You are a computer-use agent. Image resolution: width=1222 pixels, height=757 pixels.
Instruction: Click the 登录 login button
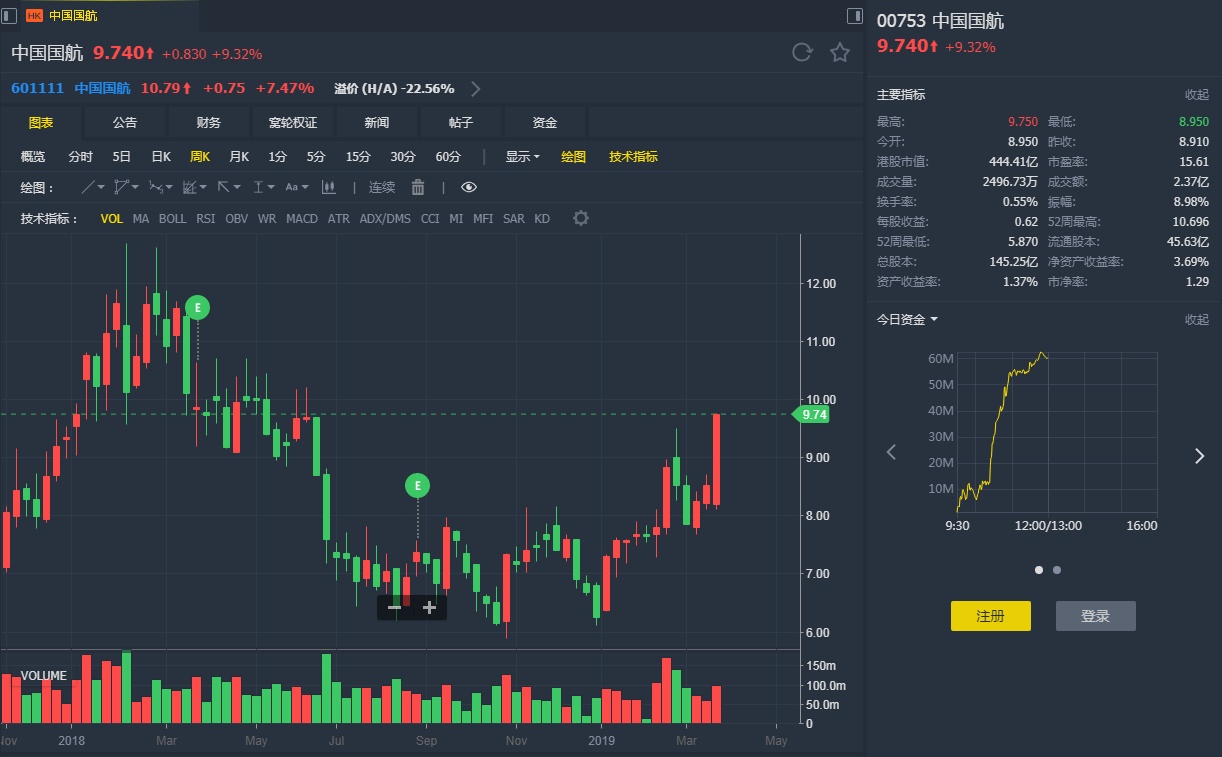click(x=1096, y=616)
